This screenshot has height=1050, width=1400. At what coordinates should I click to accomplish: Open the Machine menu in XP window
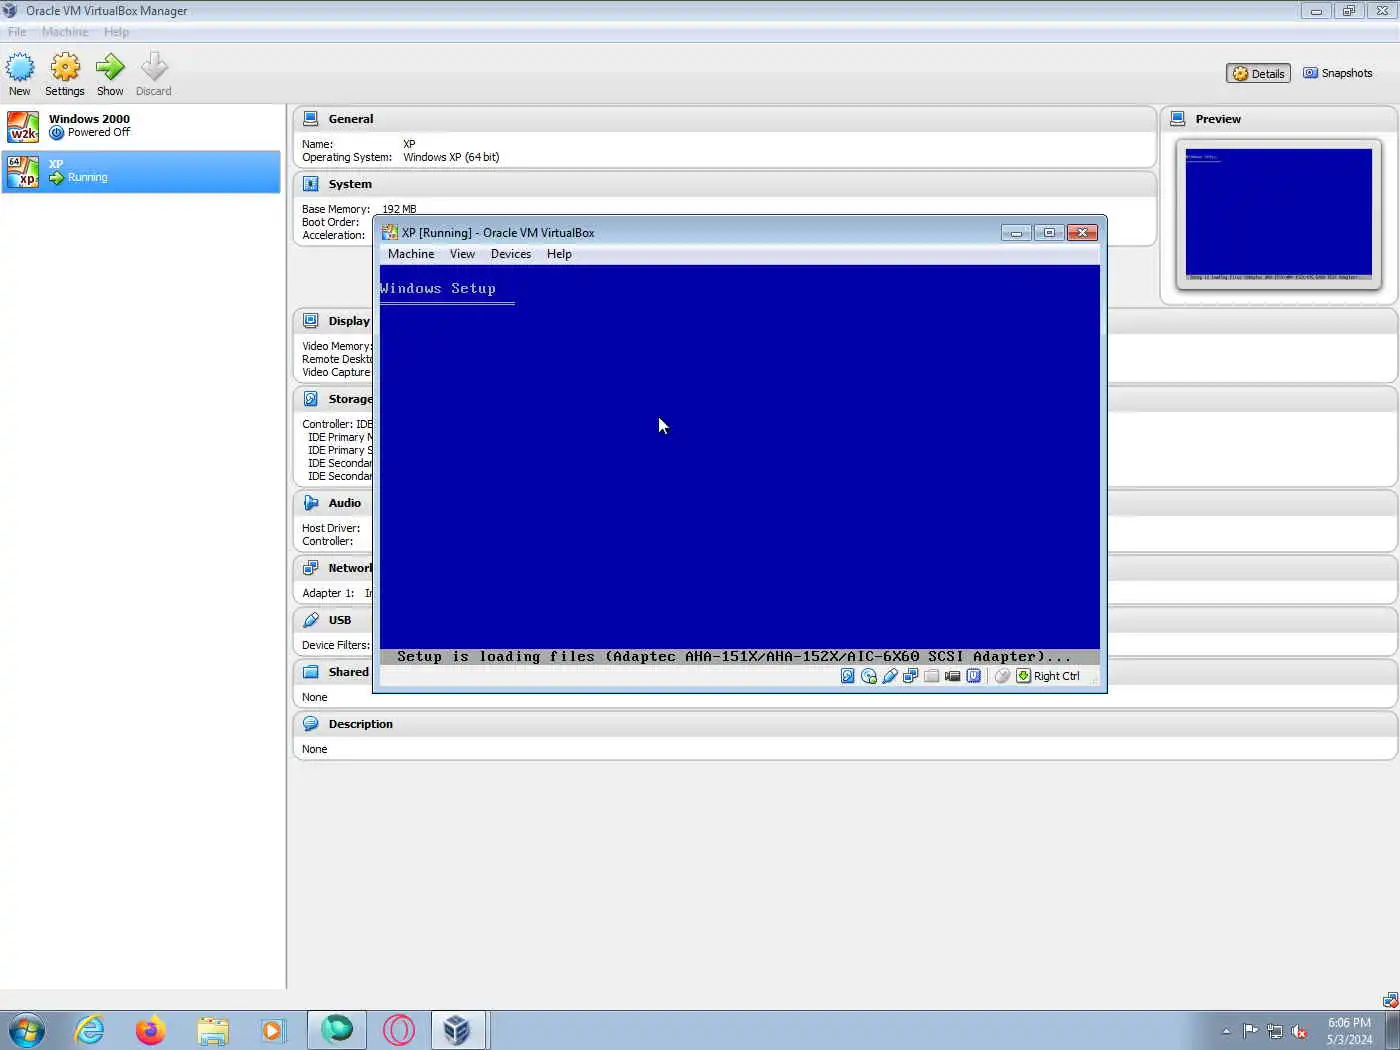pos(411,254)
